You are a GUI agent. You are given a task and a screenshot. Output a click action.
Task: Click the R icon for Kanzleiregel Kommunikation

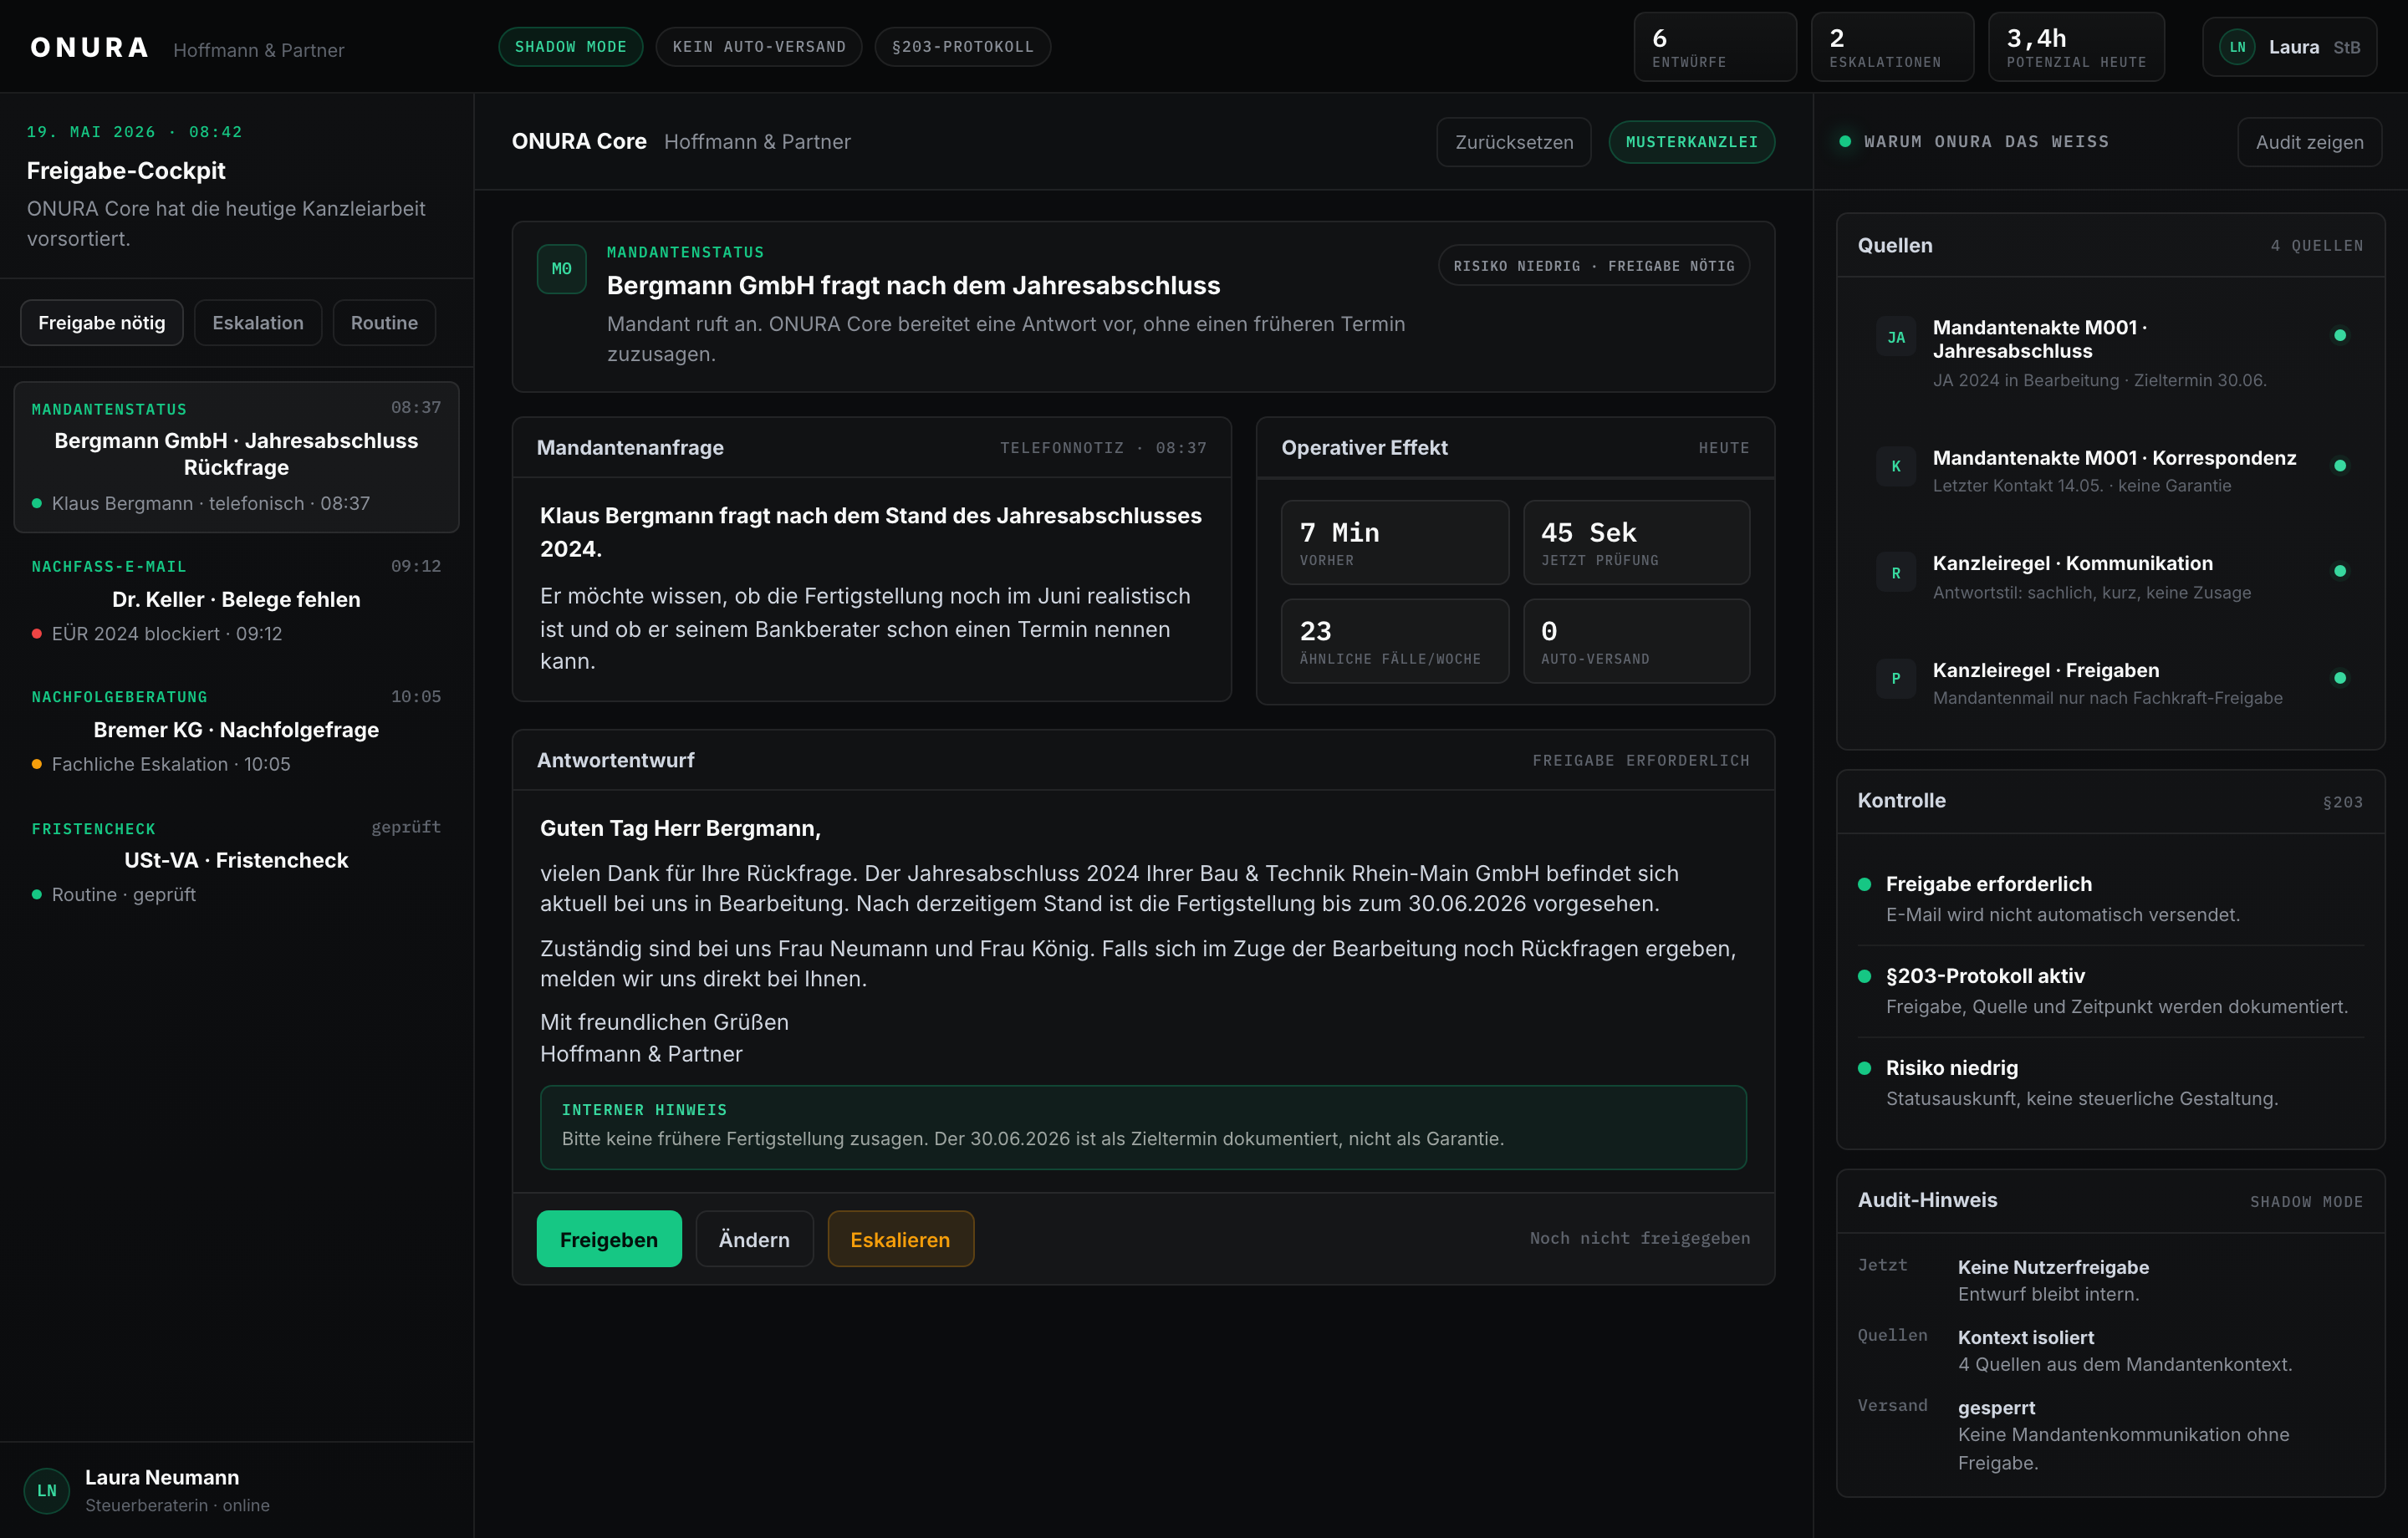tap(1896, 573)
